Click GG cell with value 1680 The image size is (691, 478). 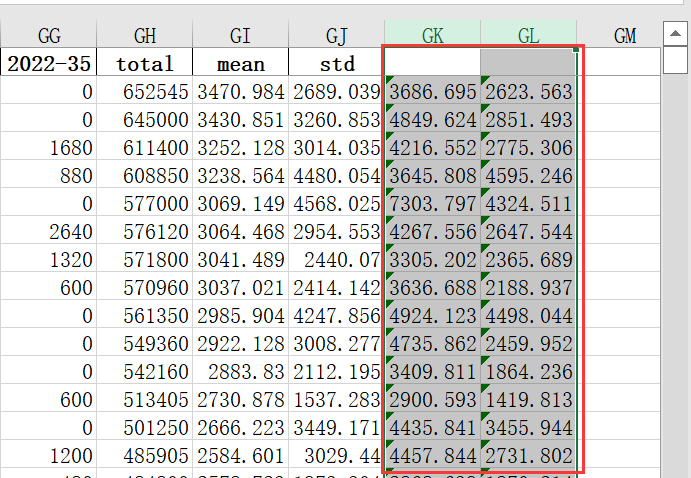48,146
